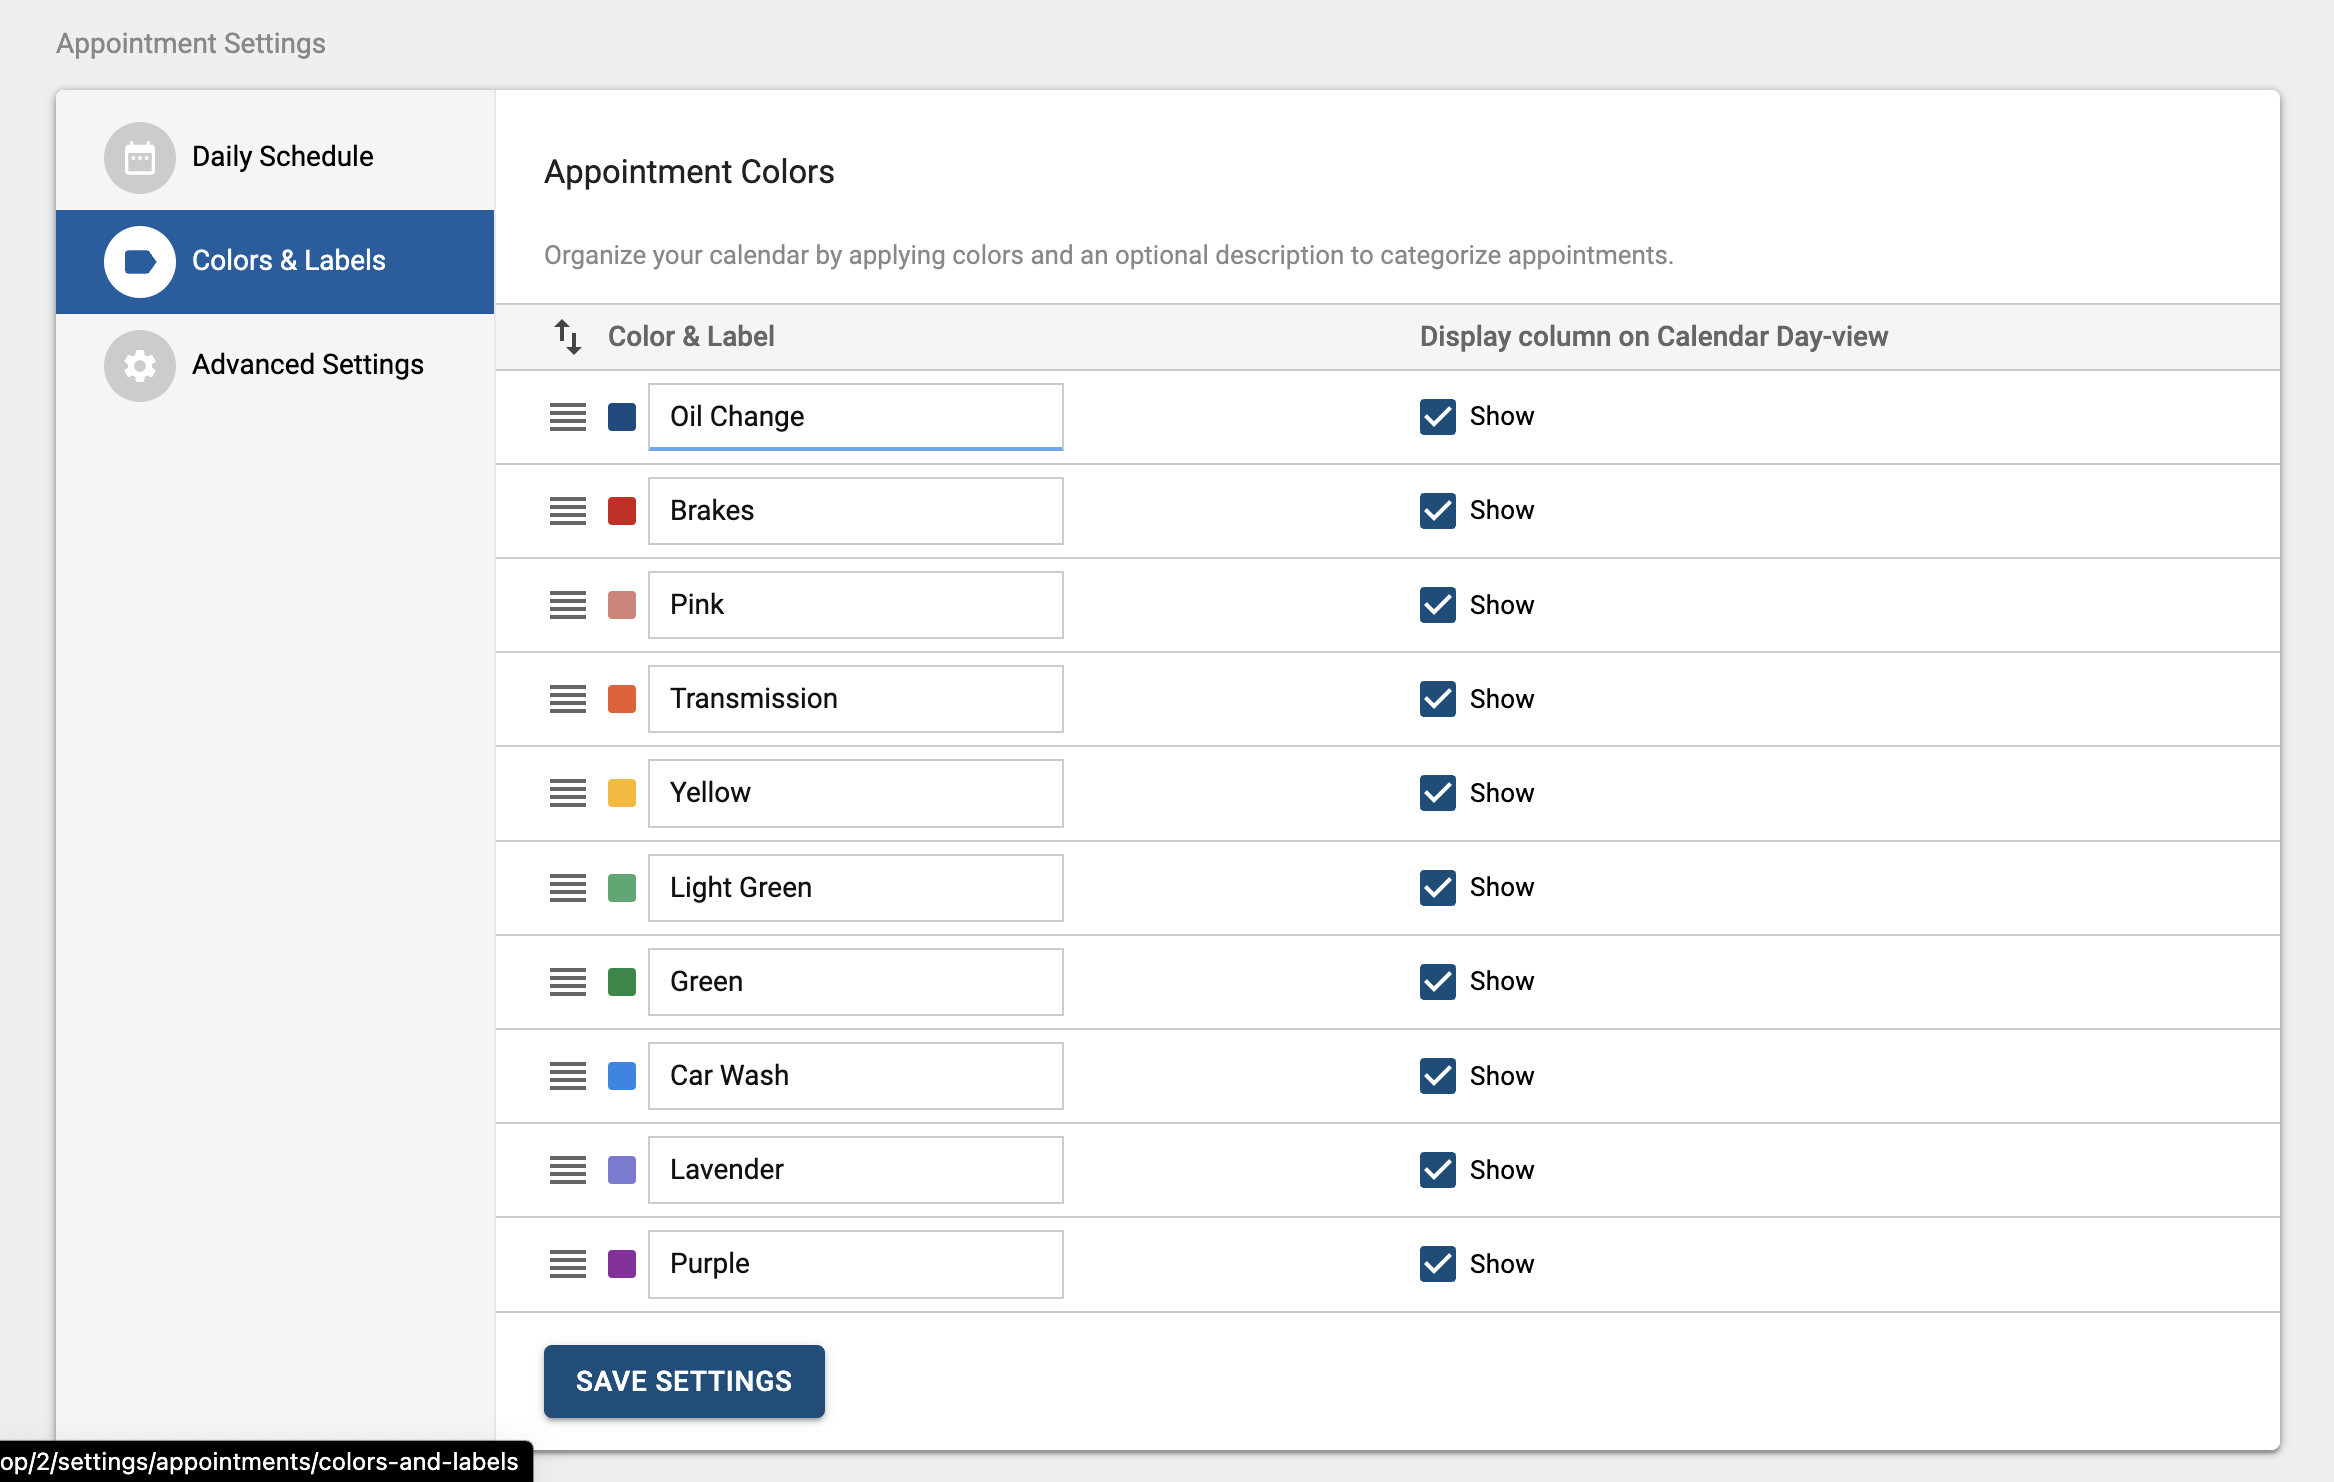Click the drag handle for Purple row
Image resolution: width=2334 pixels, height=1482 pixels.
pyautogui.click(x=568, y=1264)
